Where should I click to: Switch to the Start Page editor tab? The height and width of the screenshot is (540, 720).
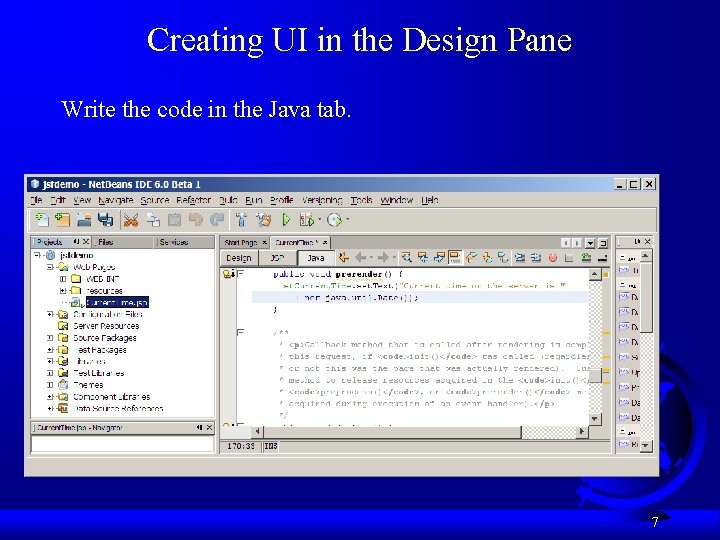(x=241, y=242)
